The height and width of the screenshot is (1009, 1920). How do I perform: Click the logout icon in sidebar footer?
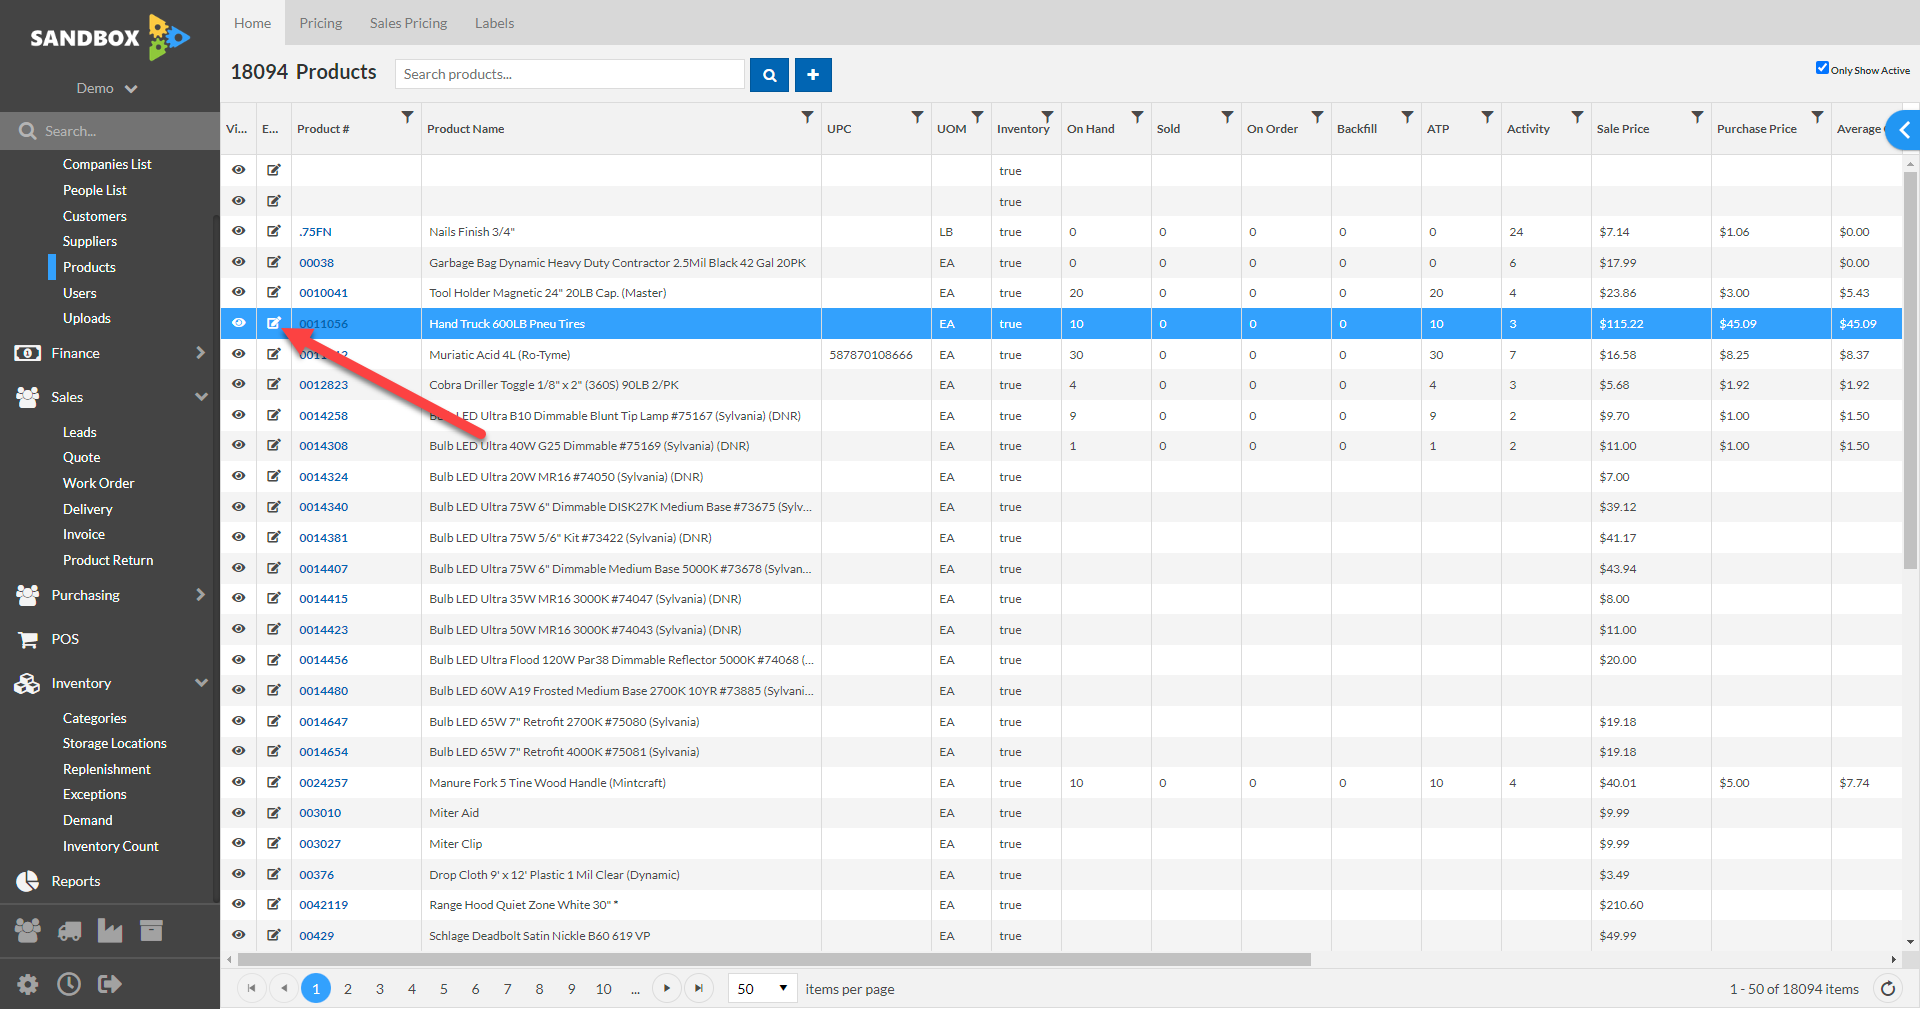109,984
